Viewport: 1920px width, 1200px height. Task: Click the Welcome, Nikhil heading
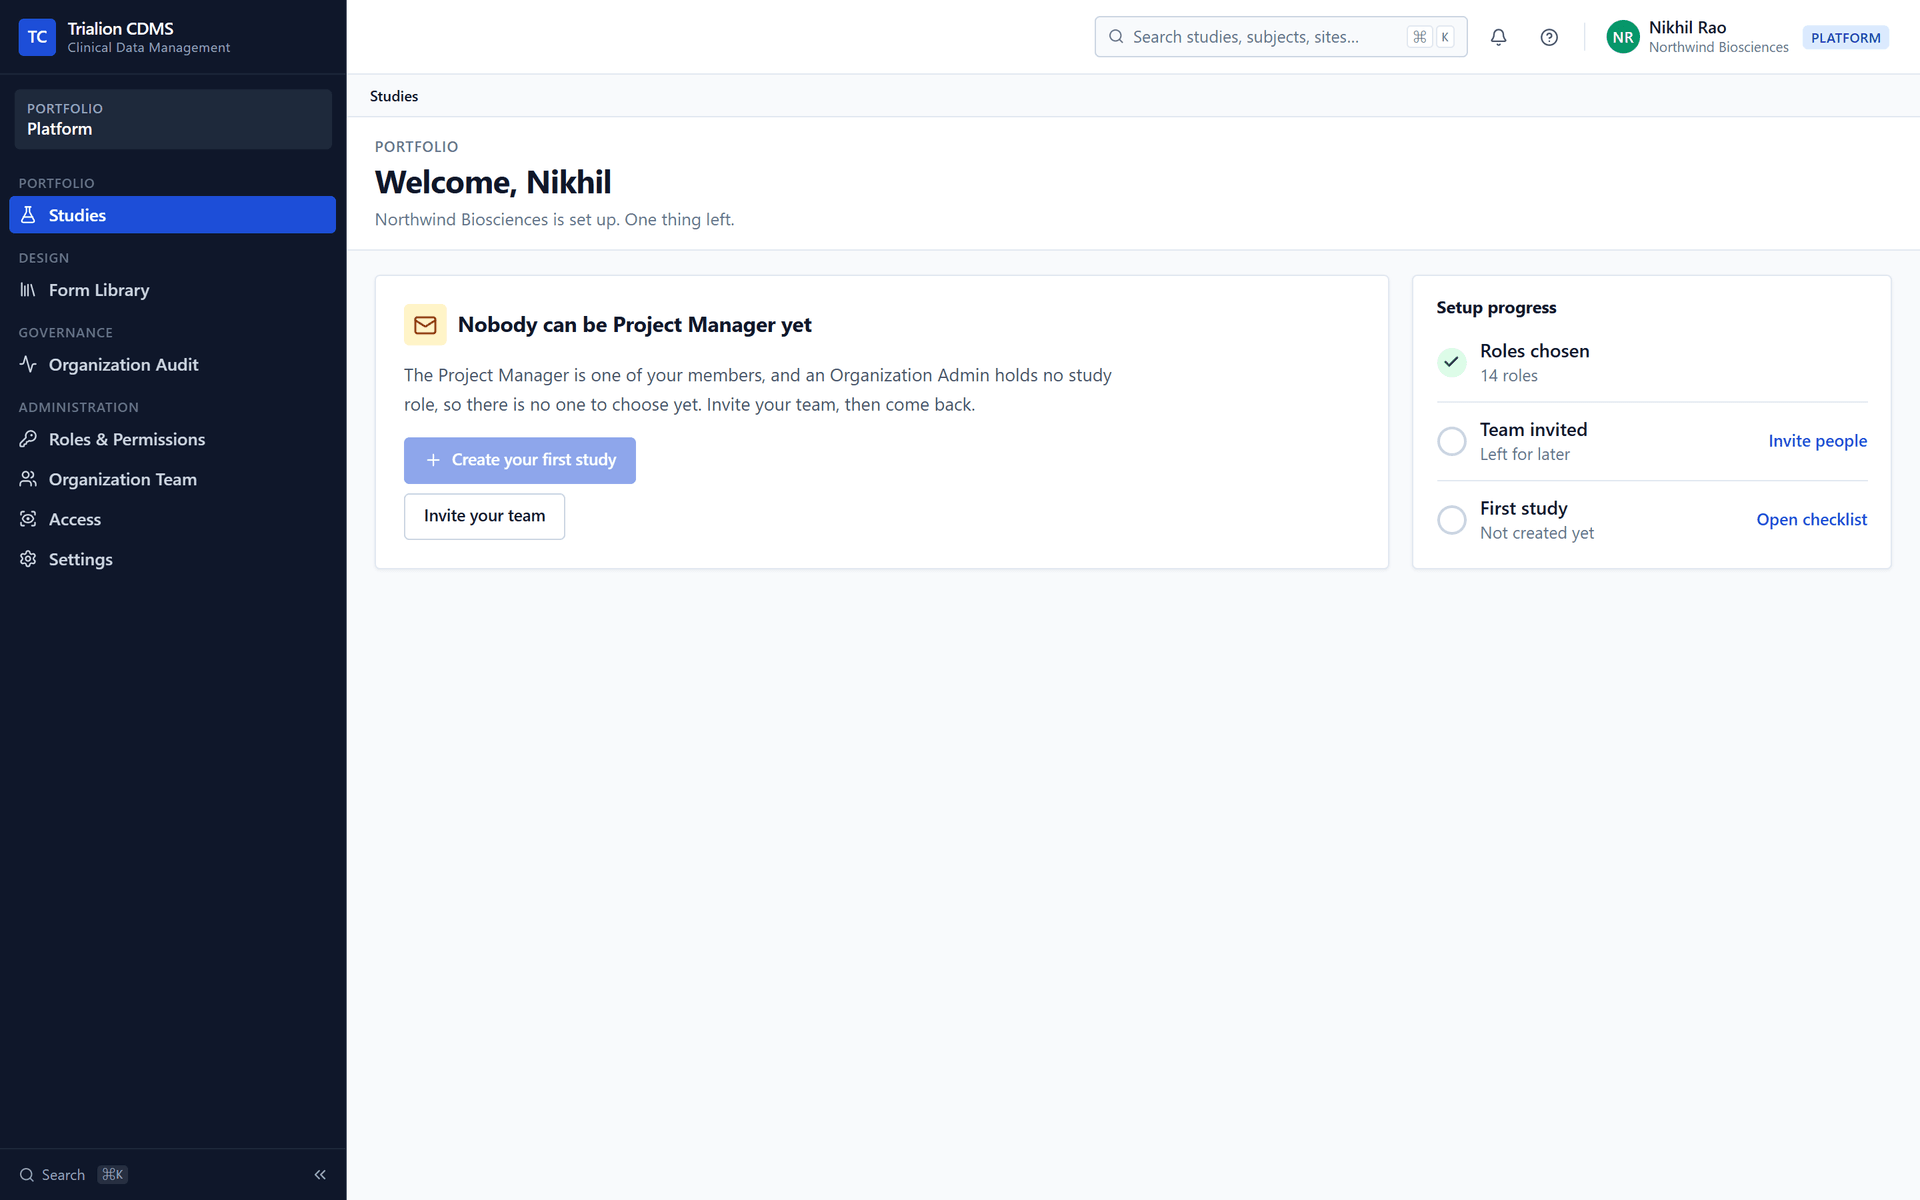tap(493, 182)
